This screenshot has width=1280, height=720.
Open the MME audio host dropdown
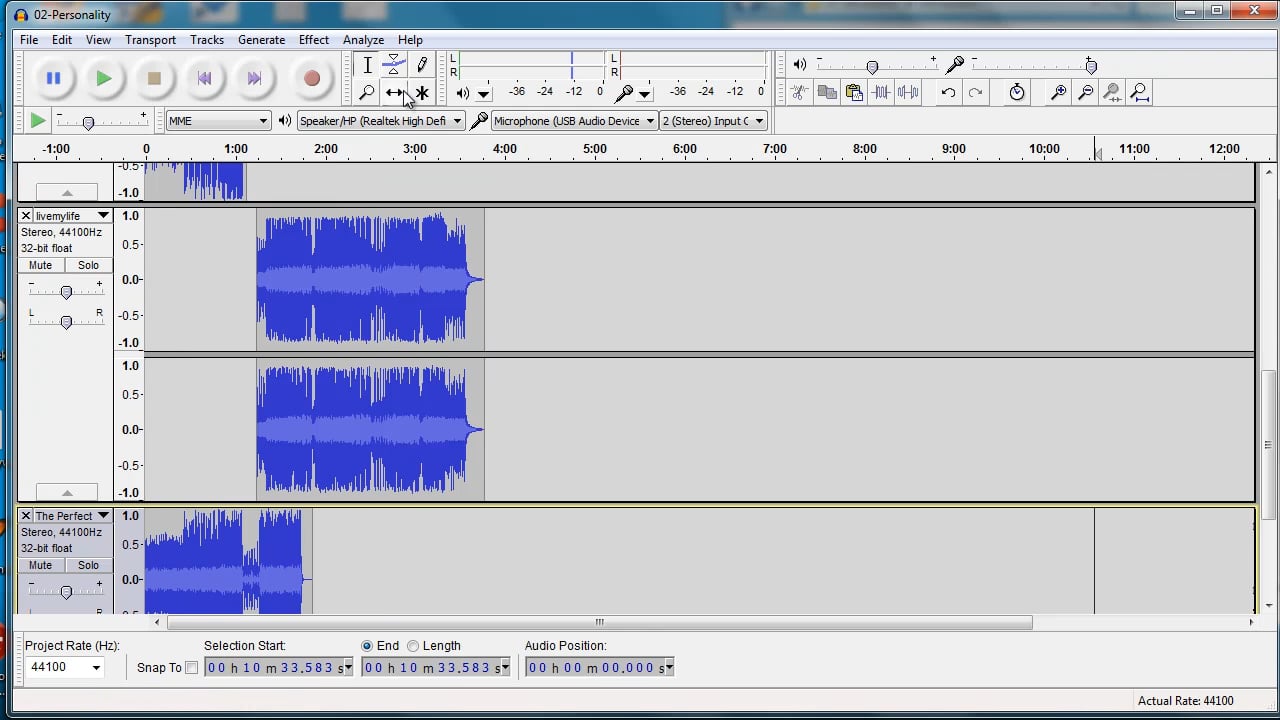tap(217, 120)
